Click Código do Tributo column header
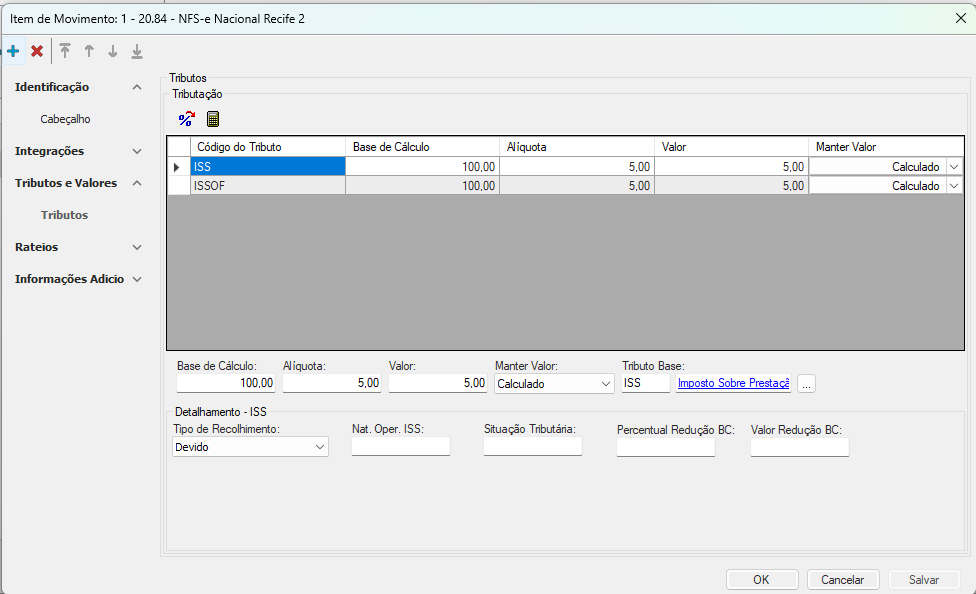The height and width of the screenshot is (594, 976). point(268,147)
